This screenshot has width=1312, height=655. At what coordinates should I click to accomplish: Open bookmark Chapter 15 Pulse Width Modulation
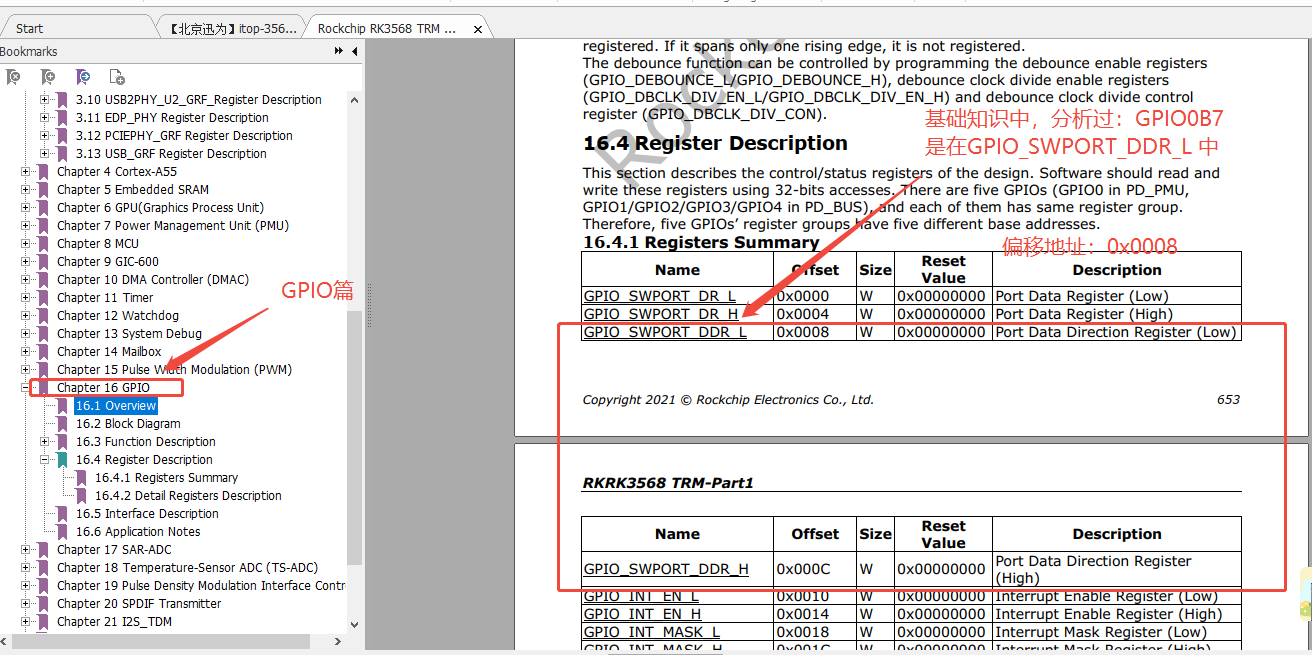click(174, 370)
